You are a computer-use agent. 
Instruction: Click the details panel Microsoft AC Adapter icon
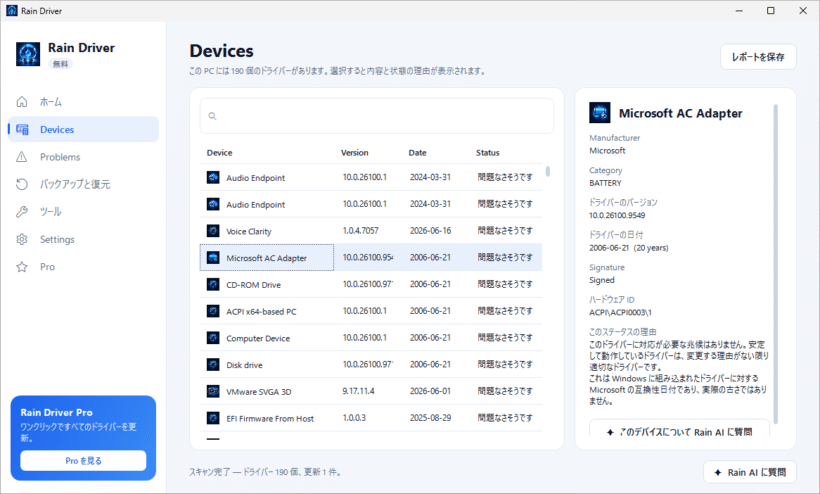[x=599, y=112]
